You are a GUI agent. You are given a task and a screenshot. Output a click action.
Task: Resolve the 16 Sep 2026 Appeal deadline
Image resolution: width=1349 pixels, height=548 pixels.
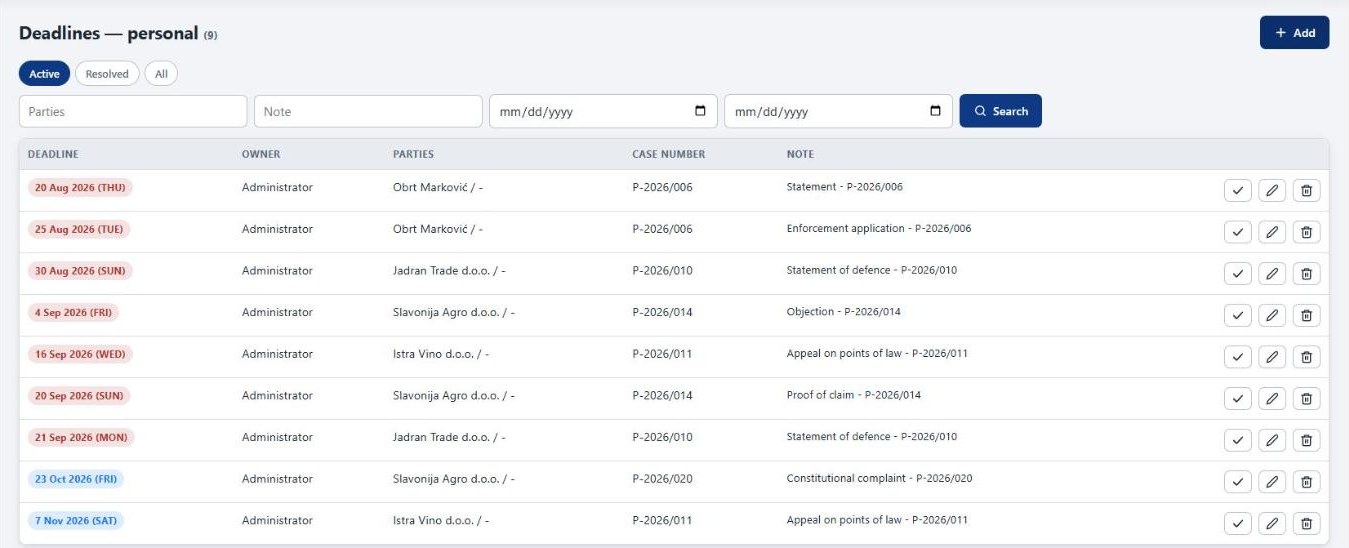1238,357
